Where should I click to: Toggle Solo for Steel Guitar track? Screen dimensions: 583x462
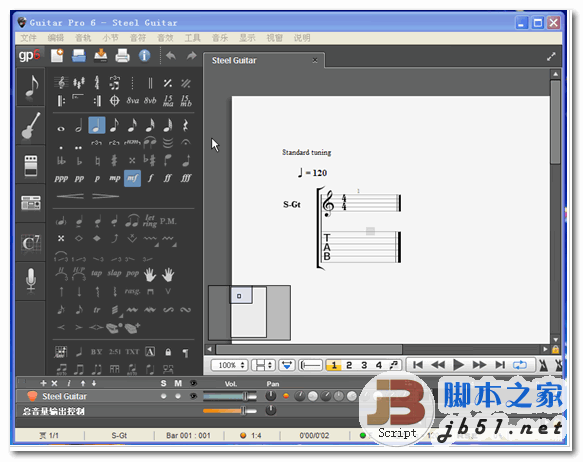pyautogui.click(x=164, y=396)
